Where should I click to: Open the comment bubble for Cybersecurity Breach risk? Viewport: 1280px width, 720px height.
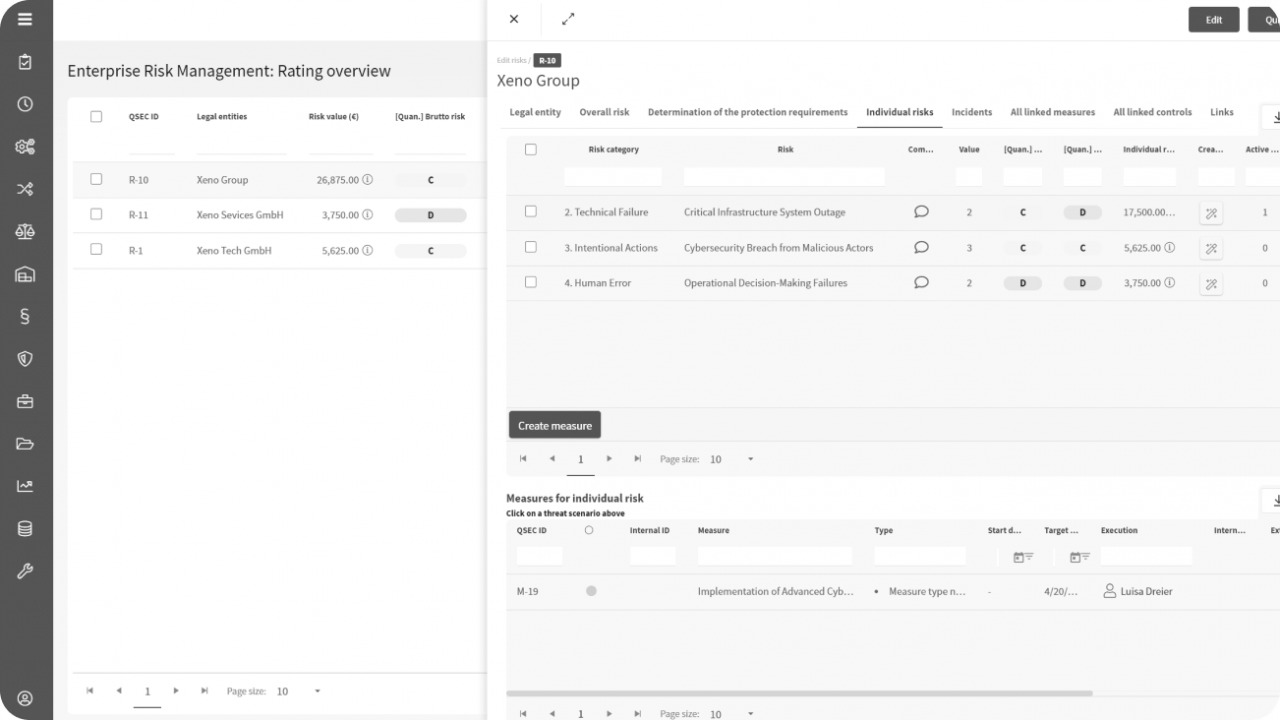(x=921, y=247)
